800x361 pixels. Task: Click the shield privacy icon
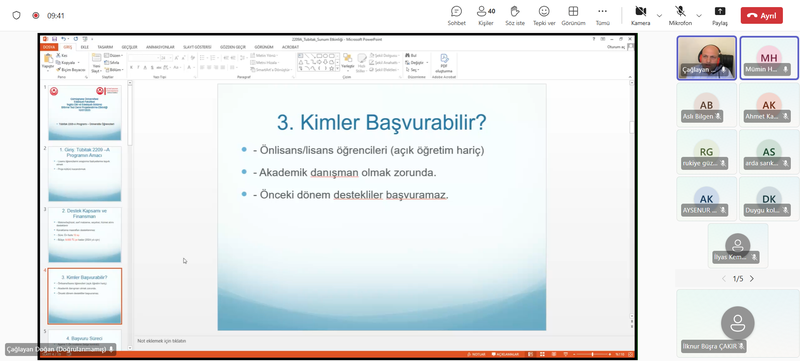16,16
